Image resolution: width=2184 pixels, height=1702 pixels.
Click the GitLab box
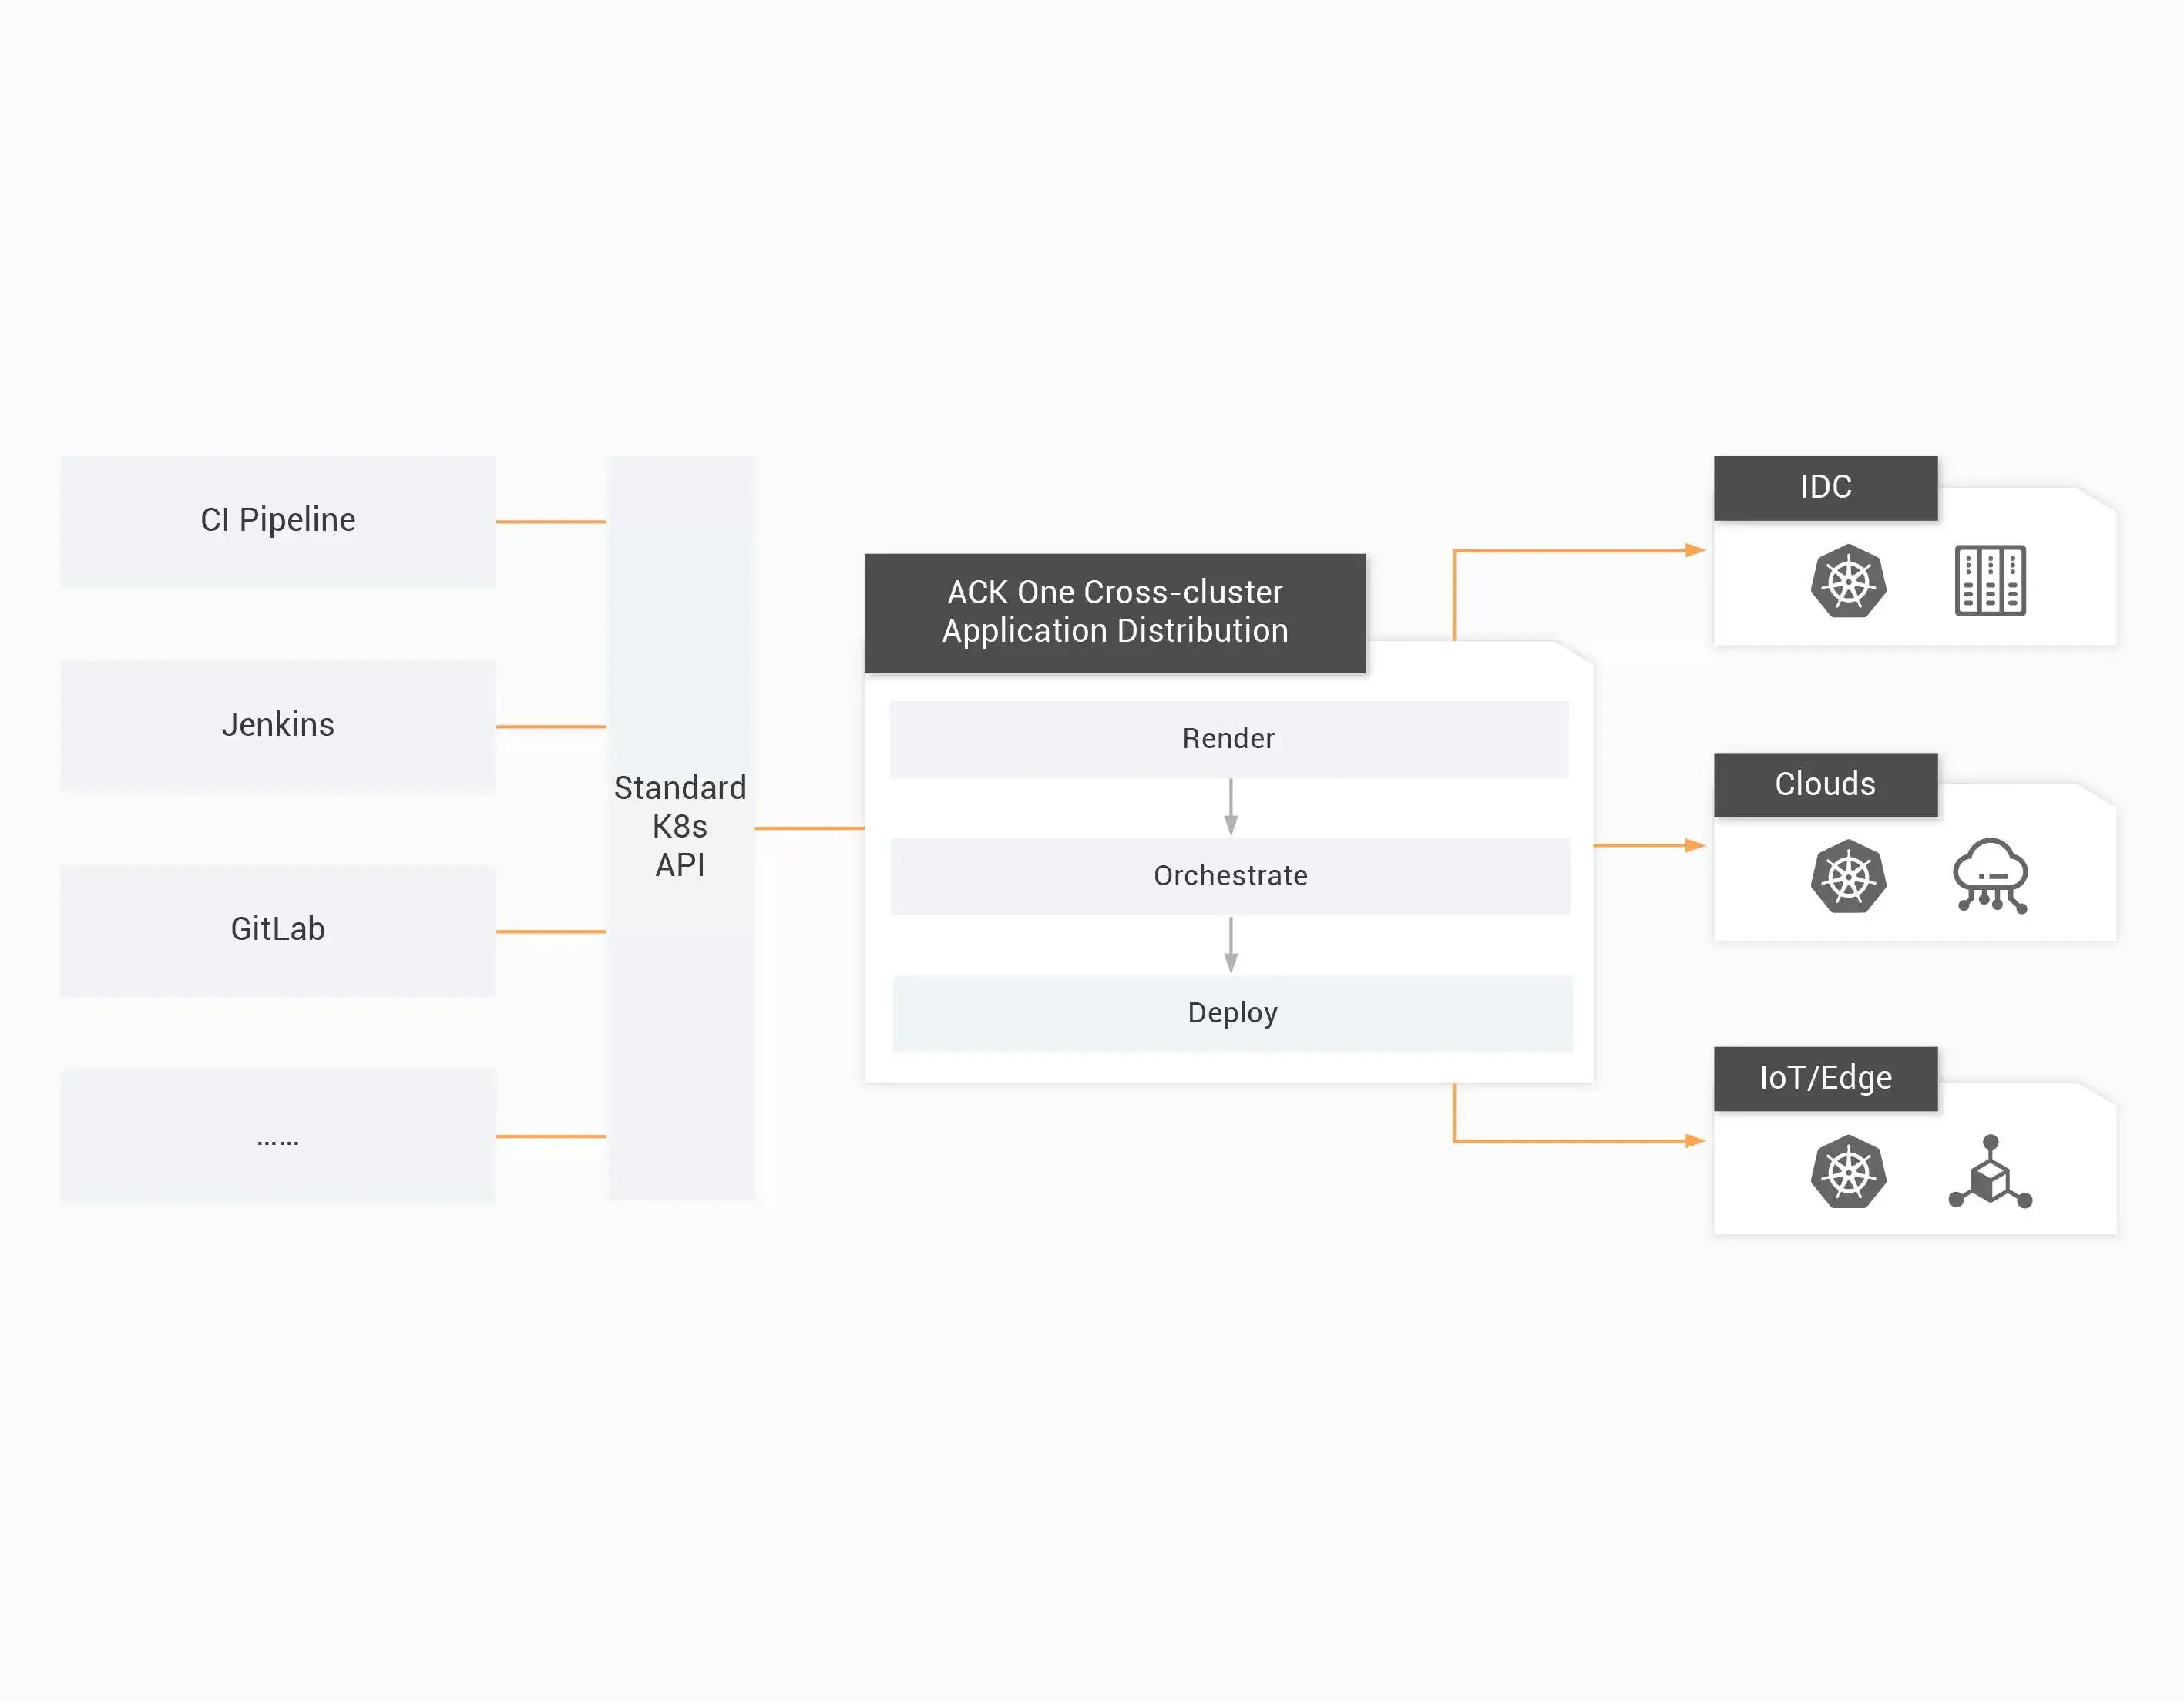click(x=278, y=930)
